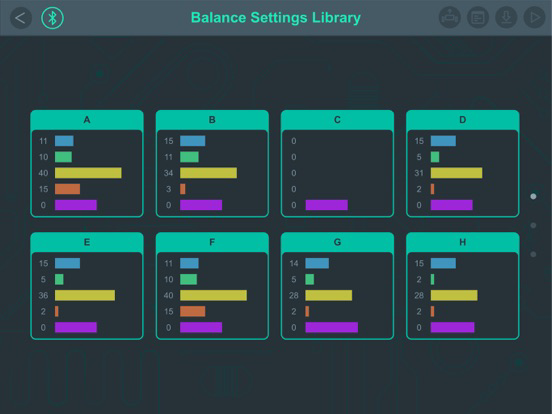This screenshot has width=552, height=414.
Task: Go back using the arrow icon
Action: 21,18
